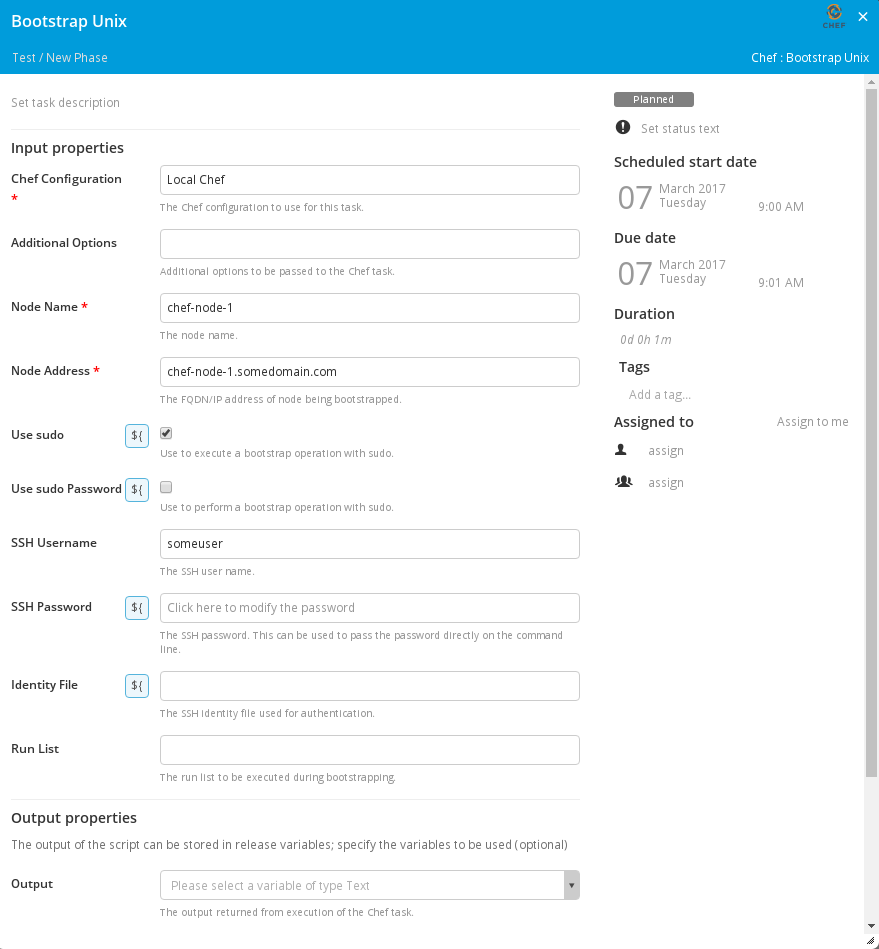The image size is (879, 949).
Task: Click Assign to me link
Action: pyautogui.click(x=812, y=422)
